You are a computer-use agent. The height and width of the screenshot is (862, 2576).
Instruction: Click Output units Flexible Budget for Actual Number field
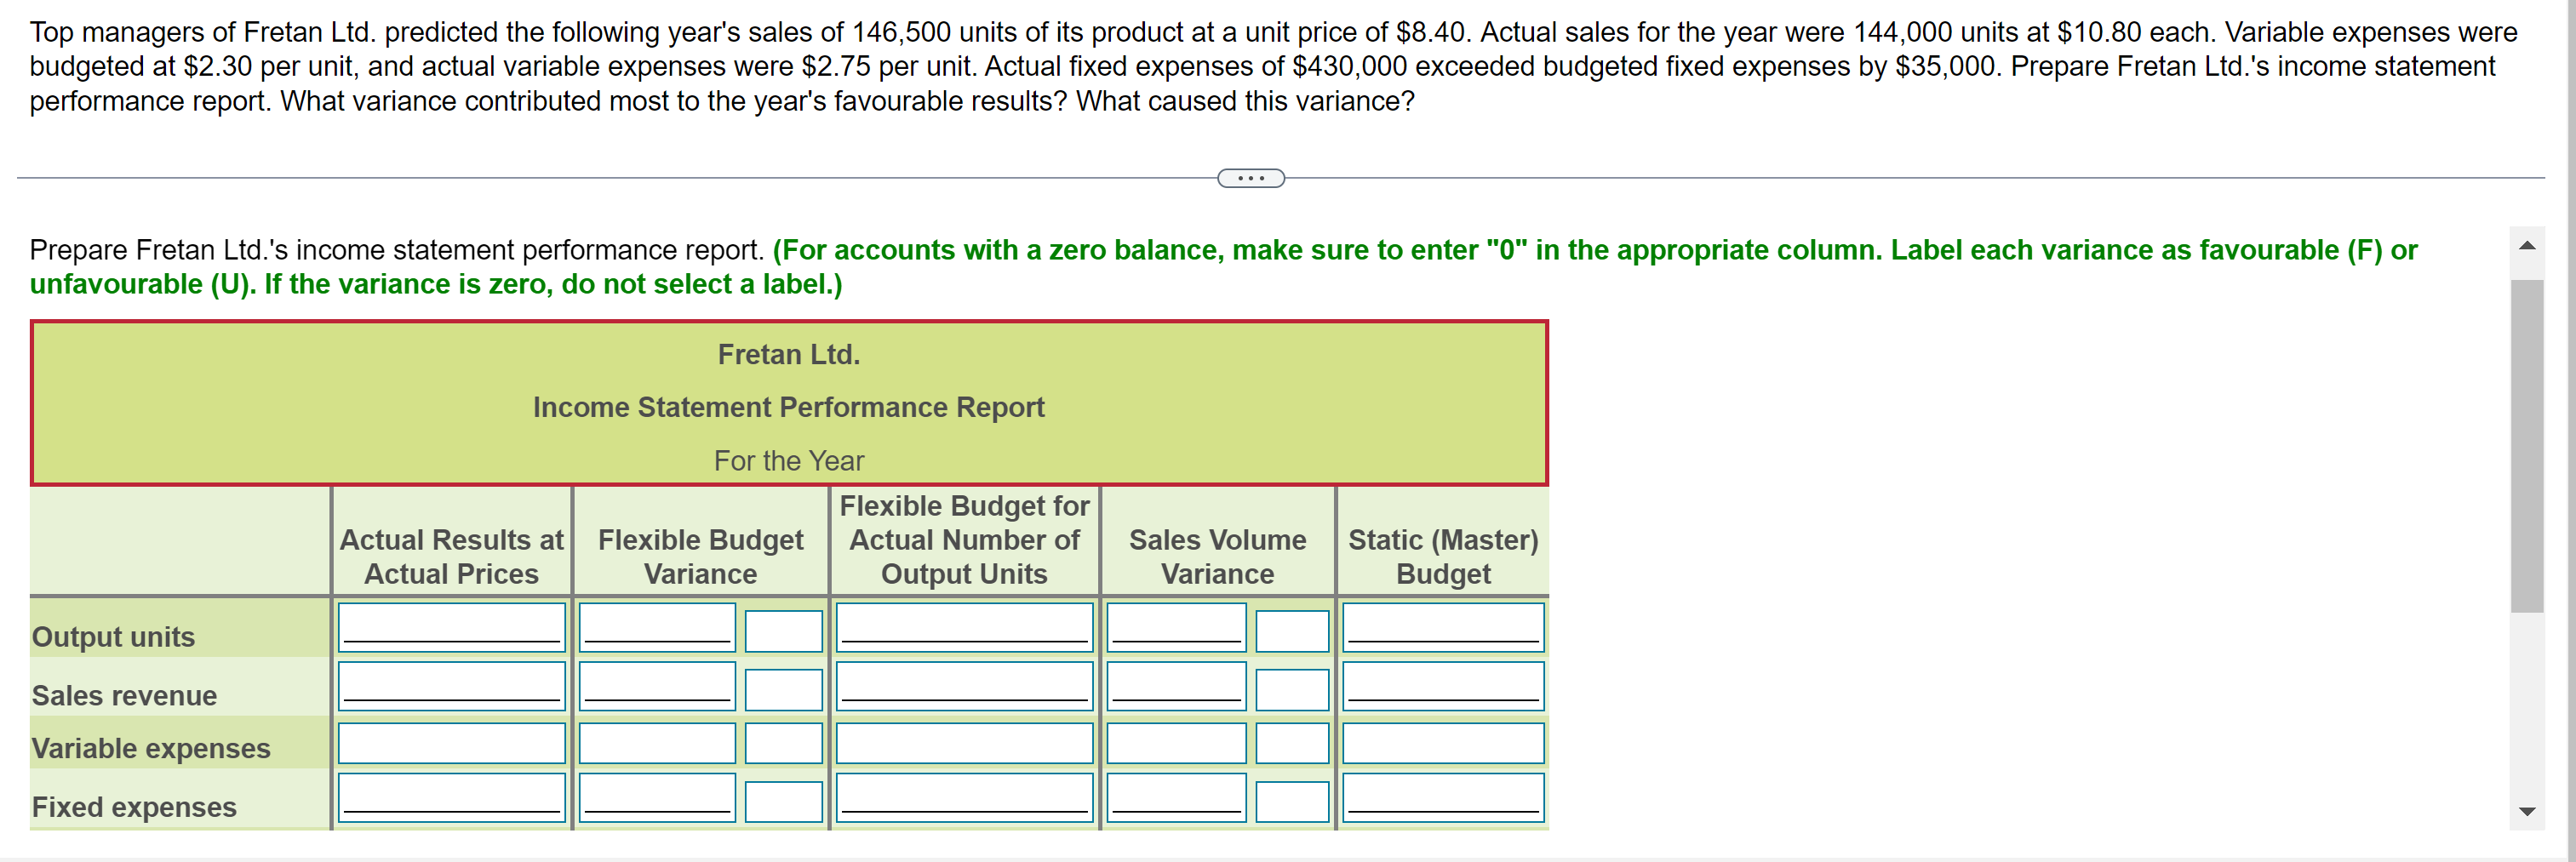(964, 627)
